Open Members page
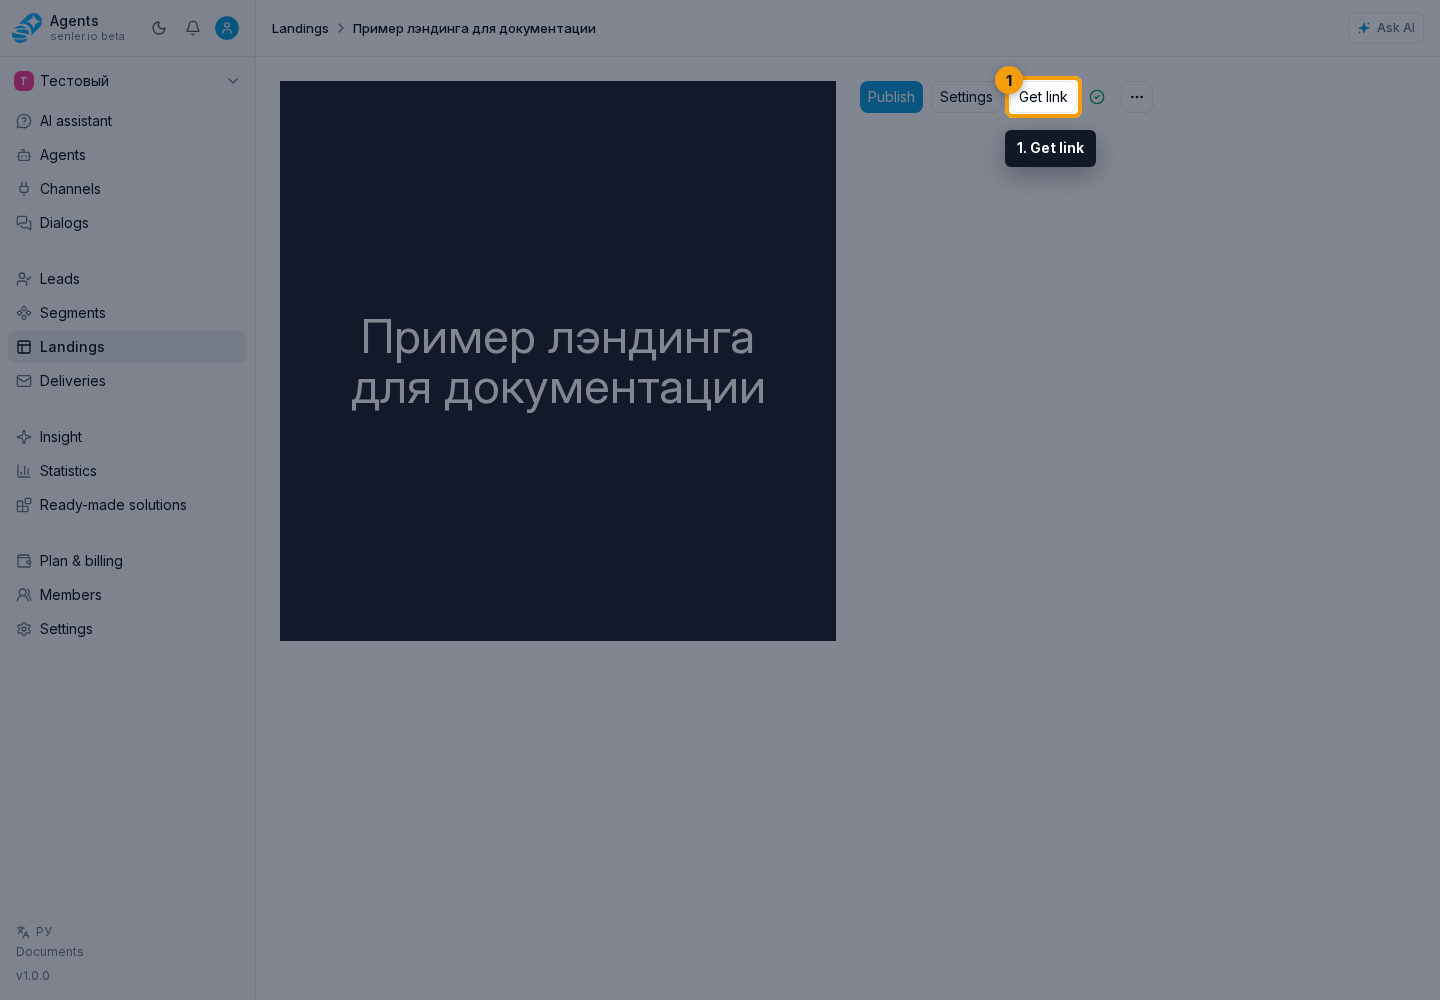The height and width of the screenshot is (1000, 1440). point(127,595)
